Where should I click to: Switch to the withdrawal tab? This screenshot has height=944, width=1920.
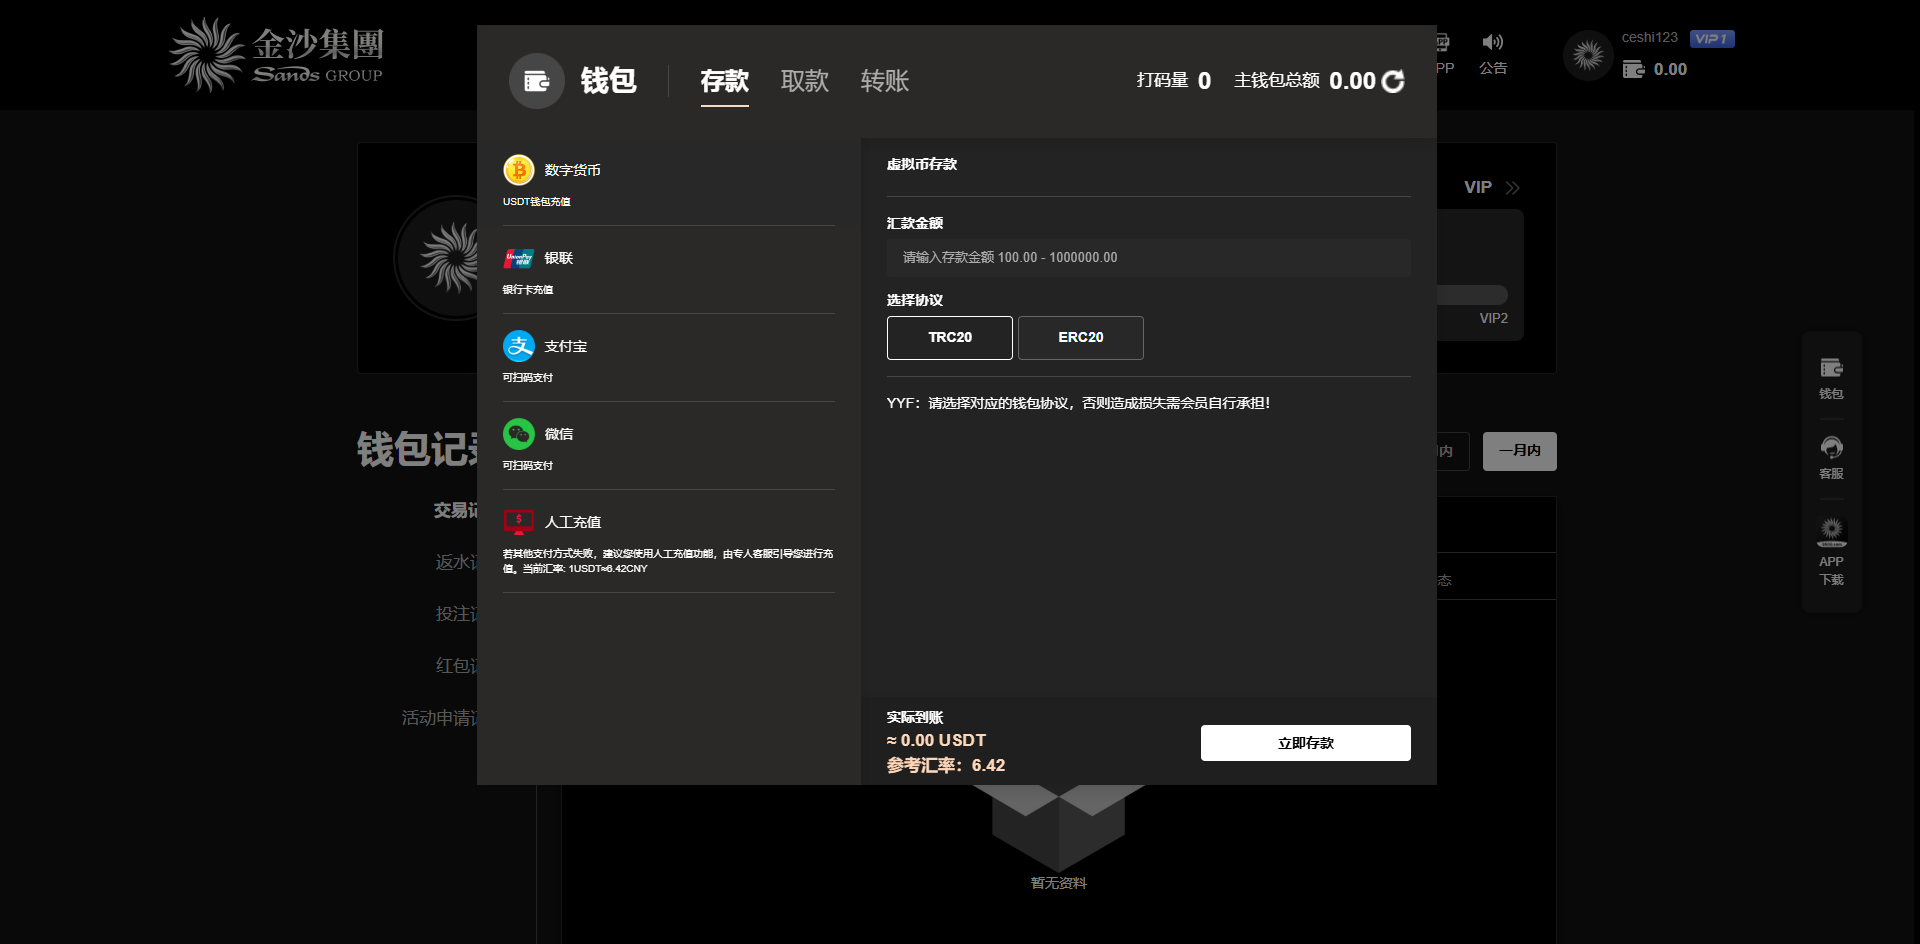[804, 81]
